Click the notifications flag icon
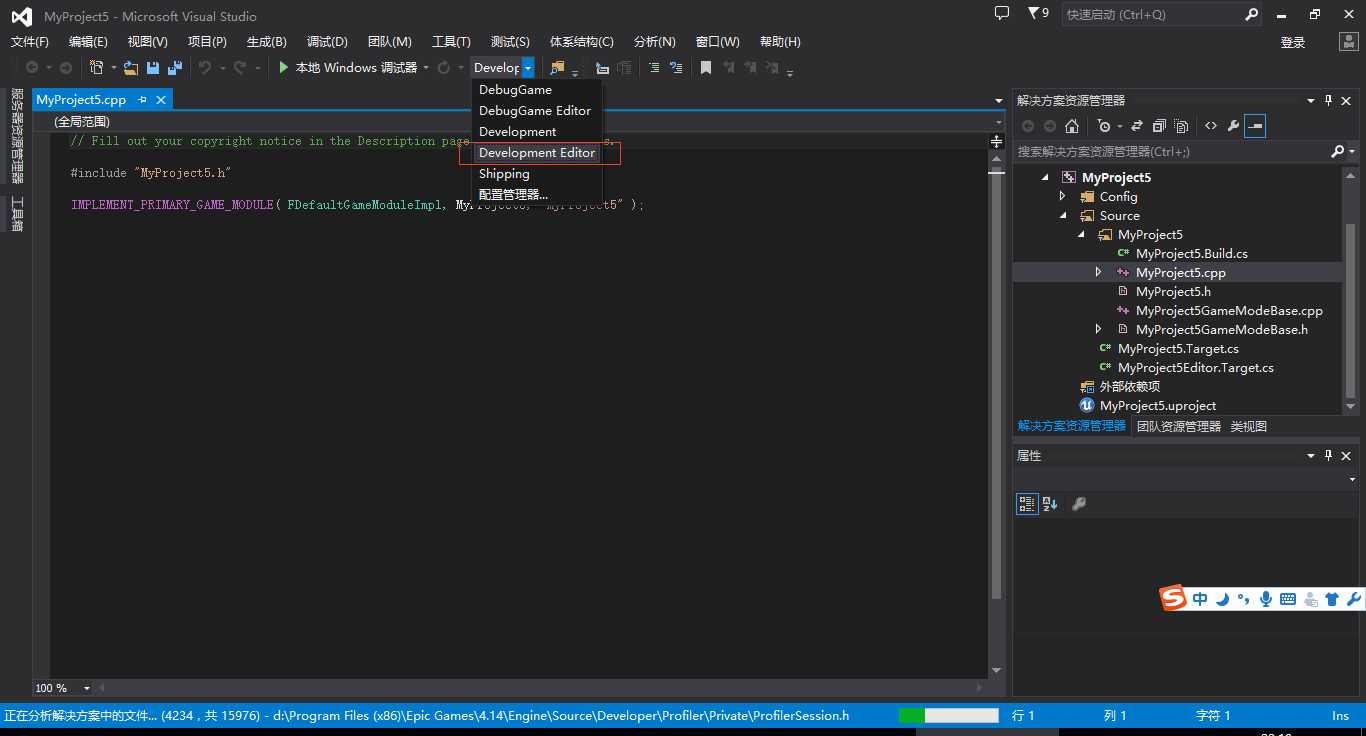Screen dimensions: 1366x736 tap(1033, 14)
